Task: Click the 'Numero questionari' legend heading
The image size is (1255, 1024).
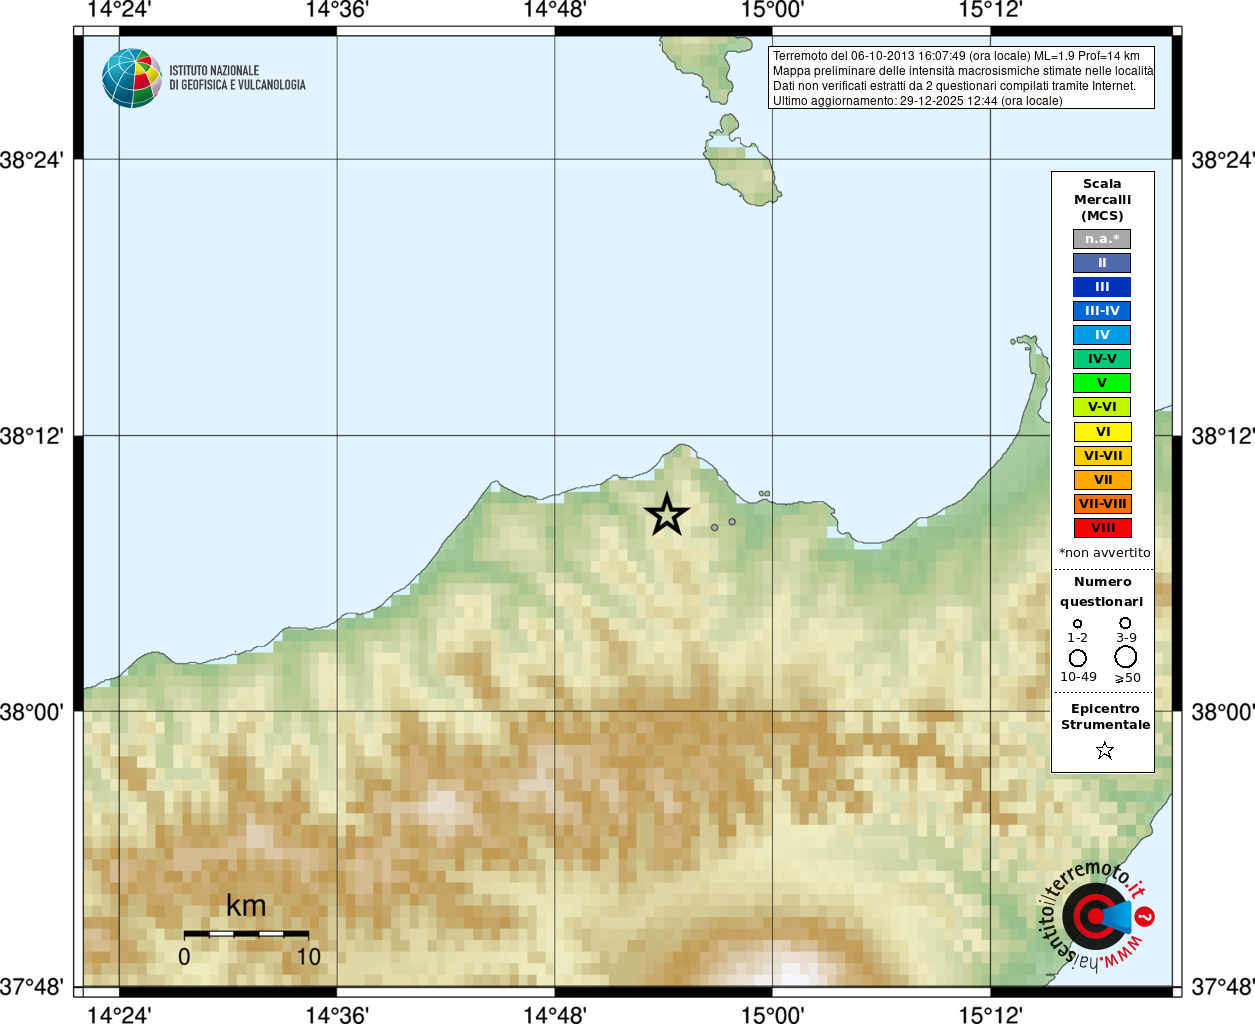Action: click(x=1102, y=591)
